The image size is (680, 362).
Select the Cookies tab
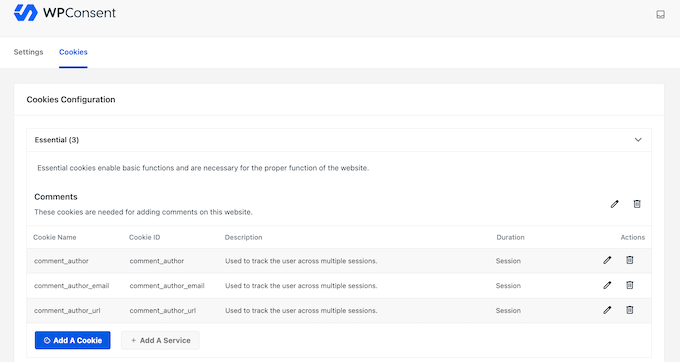[x=73, y=52]
